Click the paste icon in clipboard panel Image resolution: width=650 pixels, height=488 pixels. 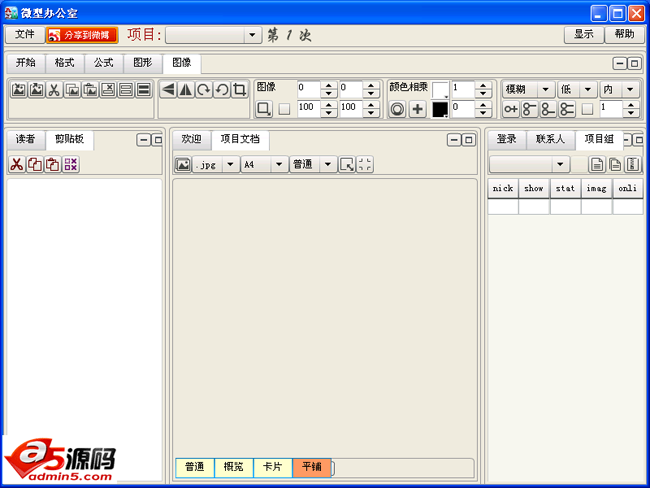[53, 164]
